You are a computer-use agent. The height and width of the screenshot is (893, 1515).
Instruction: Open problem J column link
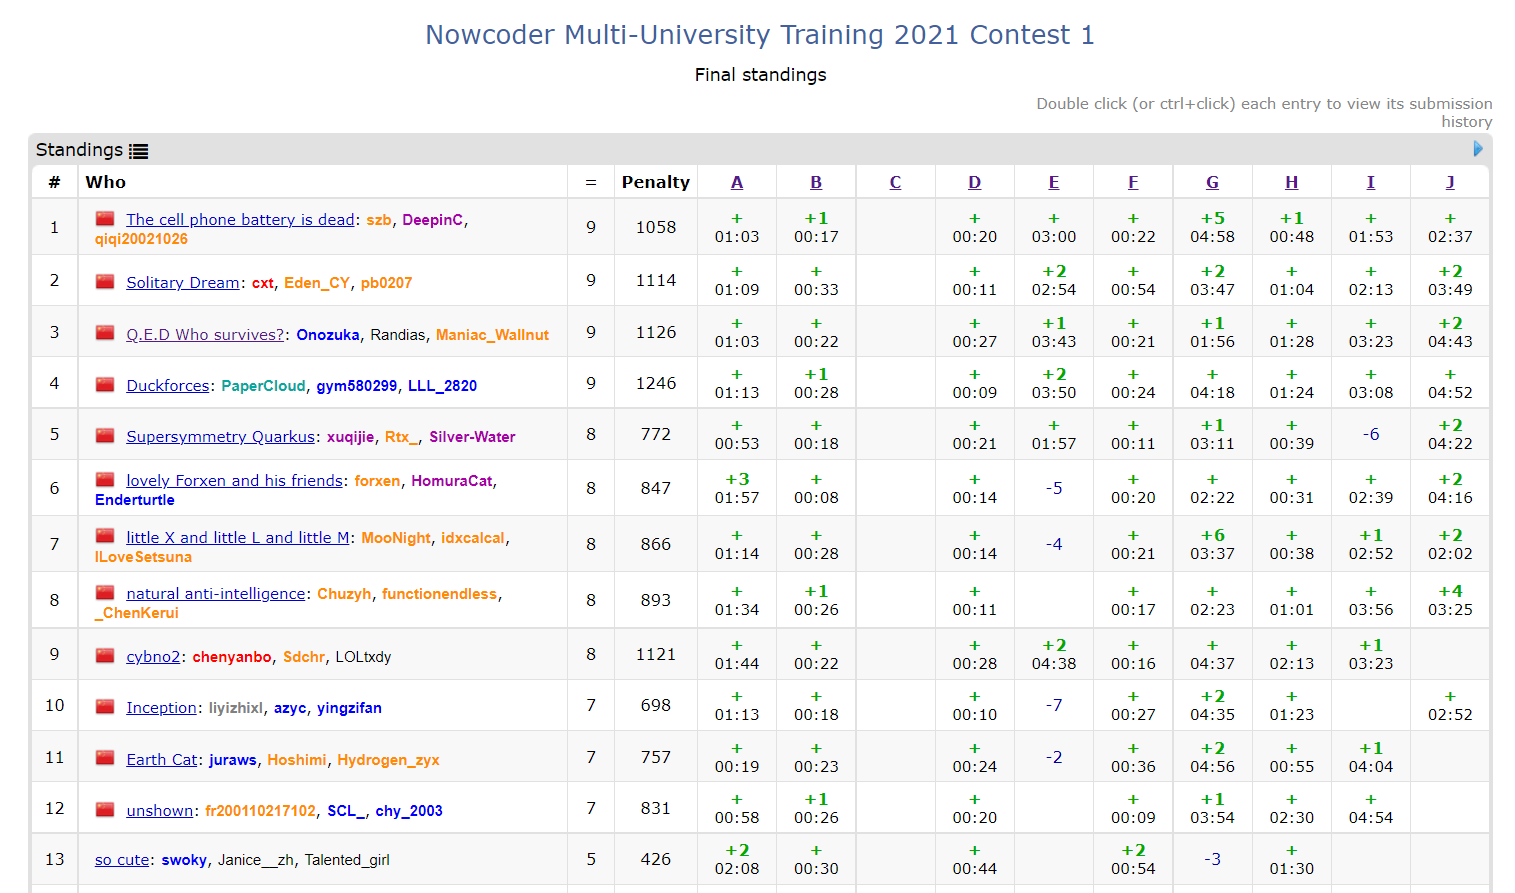1450,182
